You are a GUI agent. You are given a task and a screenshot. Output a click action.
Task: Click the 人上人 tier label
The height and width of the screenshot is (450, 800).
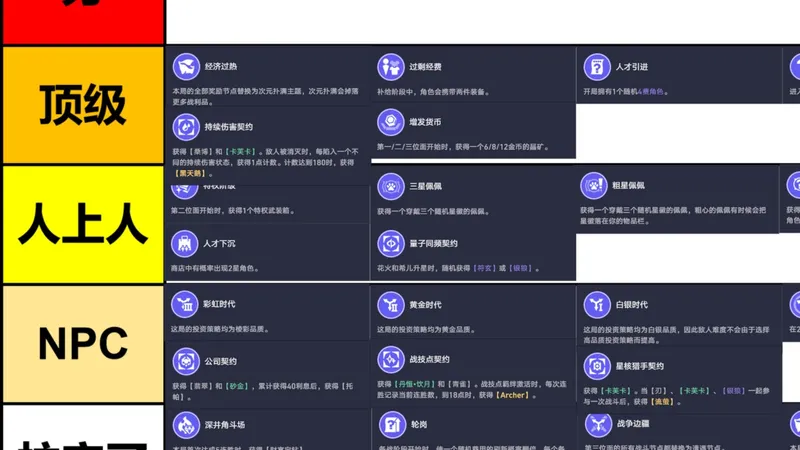pos(83,223)
